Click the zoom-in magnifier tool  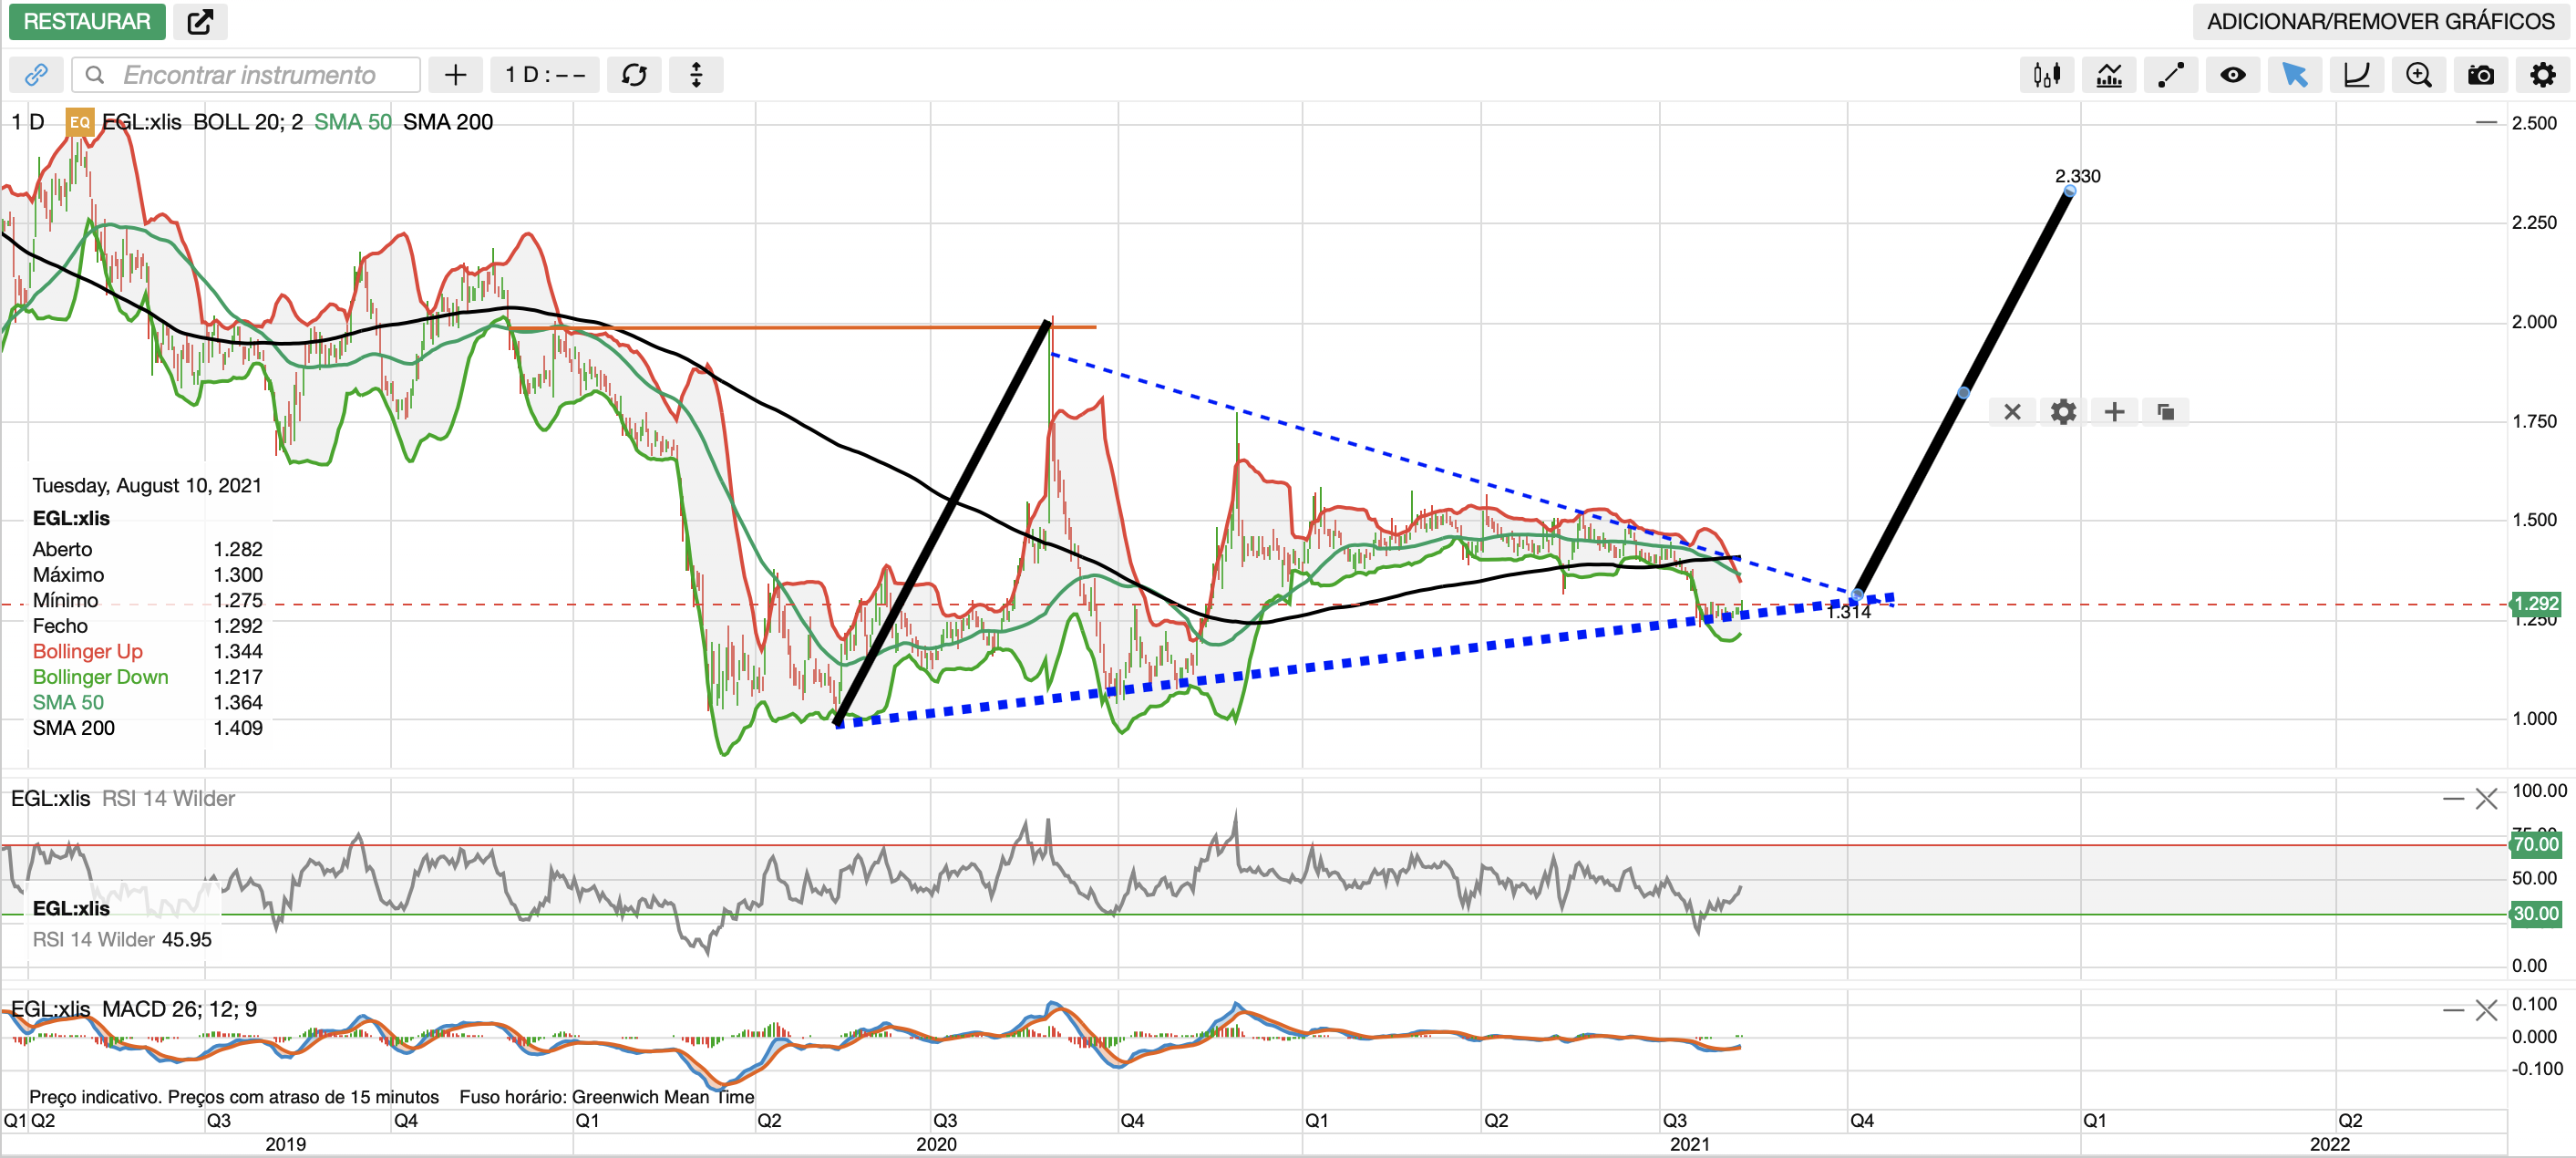(x=2418, y=75)
